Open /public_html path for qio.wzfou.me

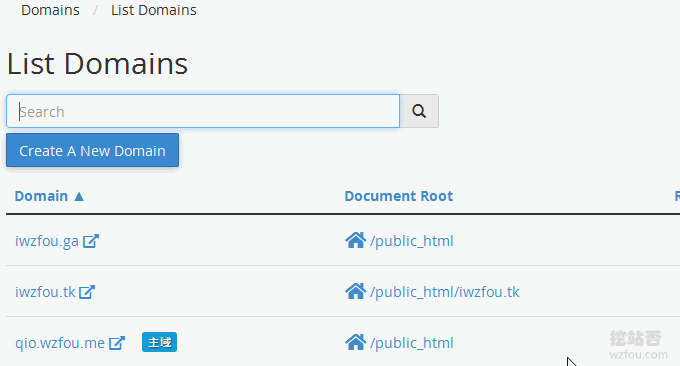click(412, 343)
